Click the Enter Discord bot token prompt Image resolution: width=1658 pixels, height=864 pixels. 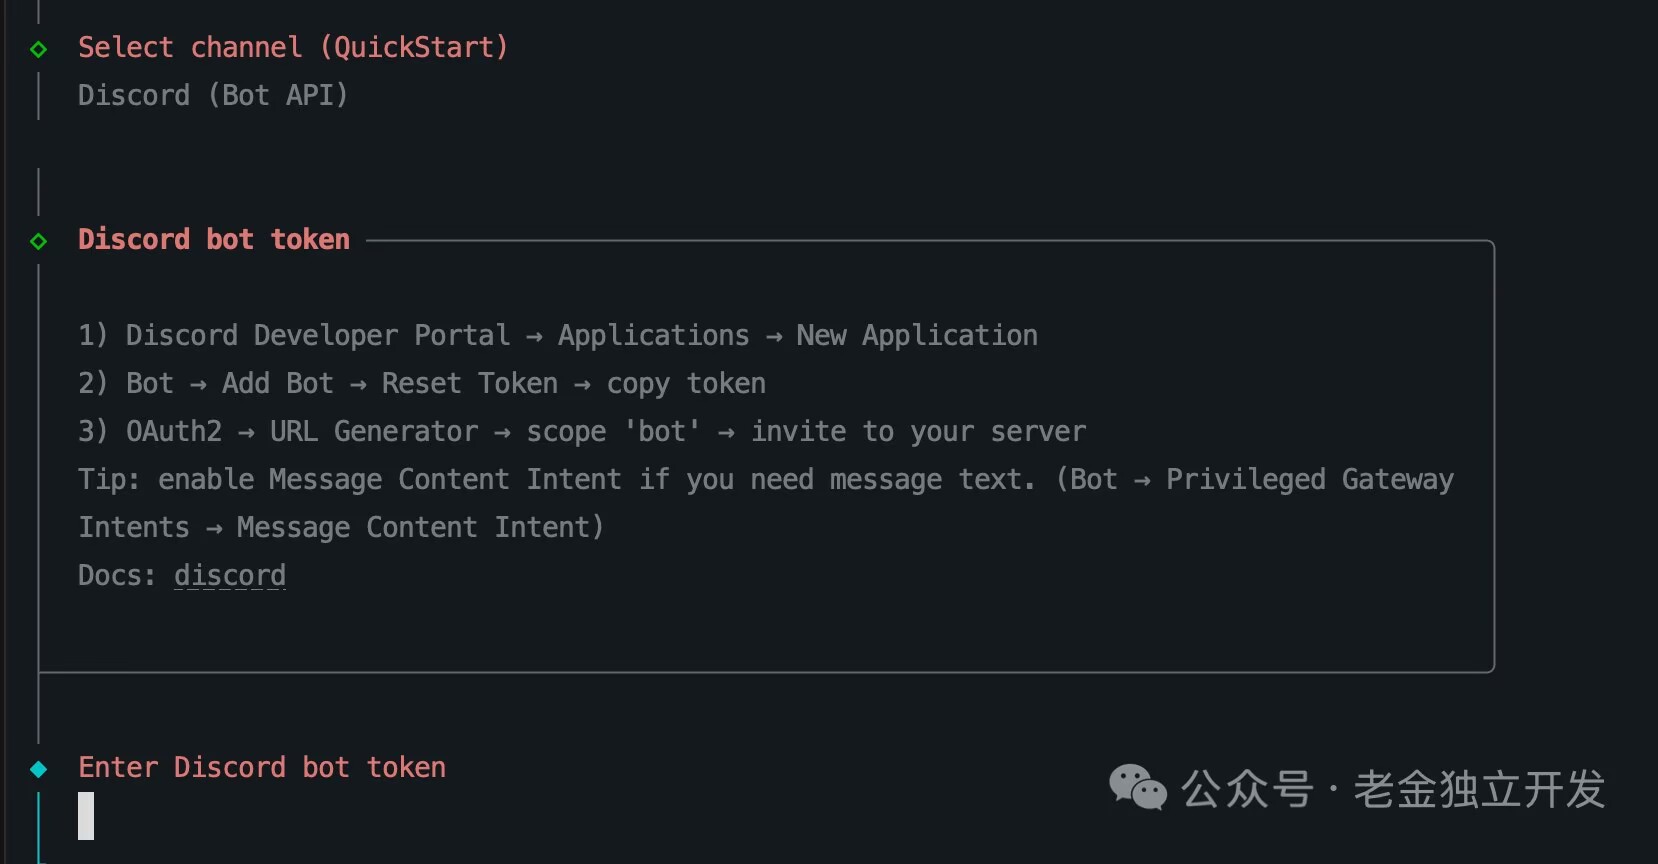pyautogui.click(x=262, y=768)
